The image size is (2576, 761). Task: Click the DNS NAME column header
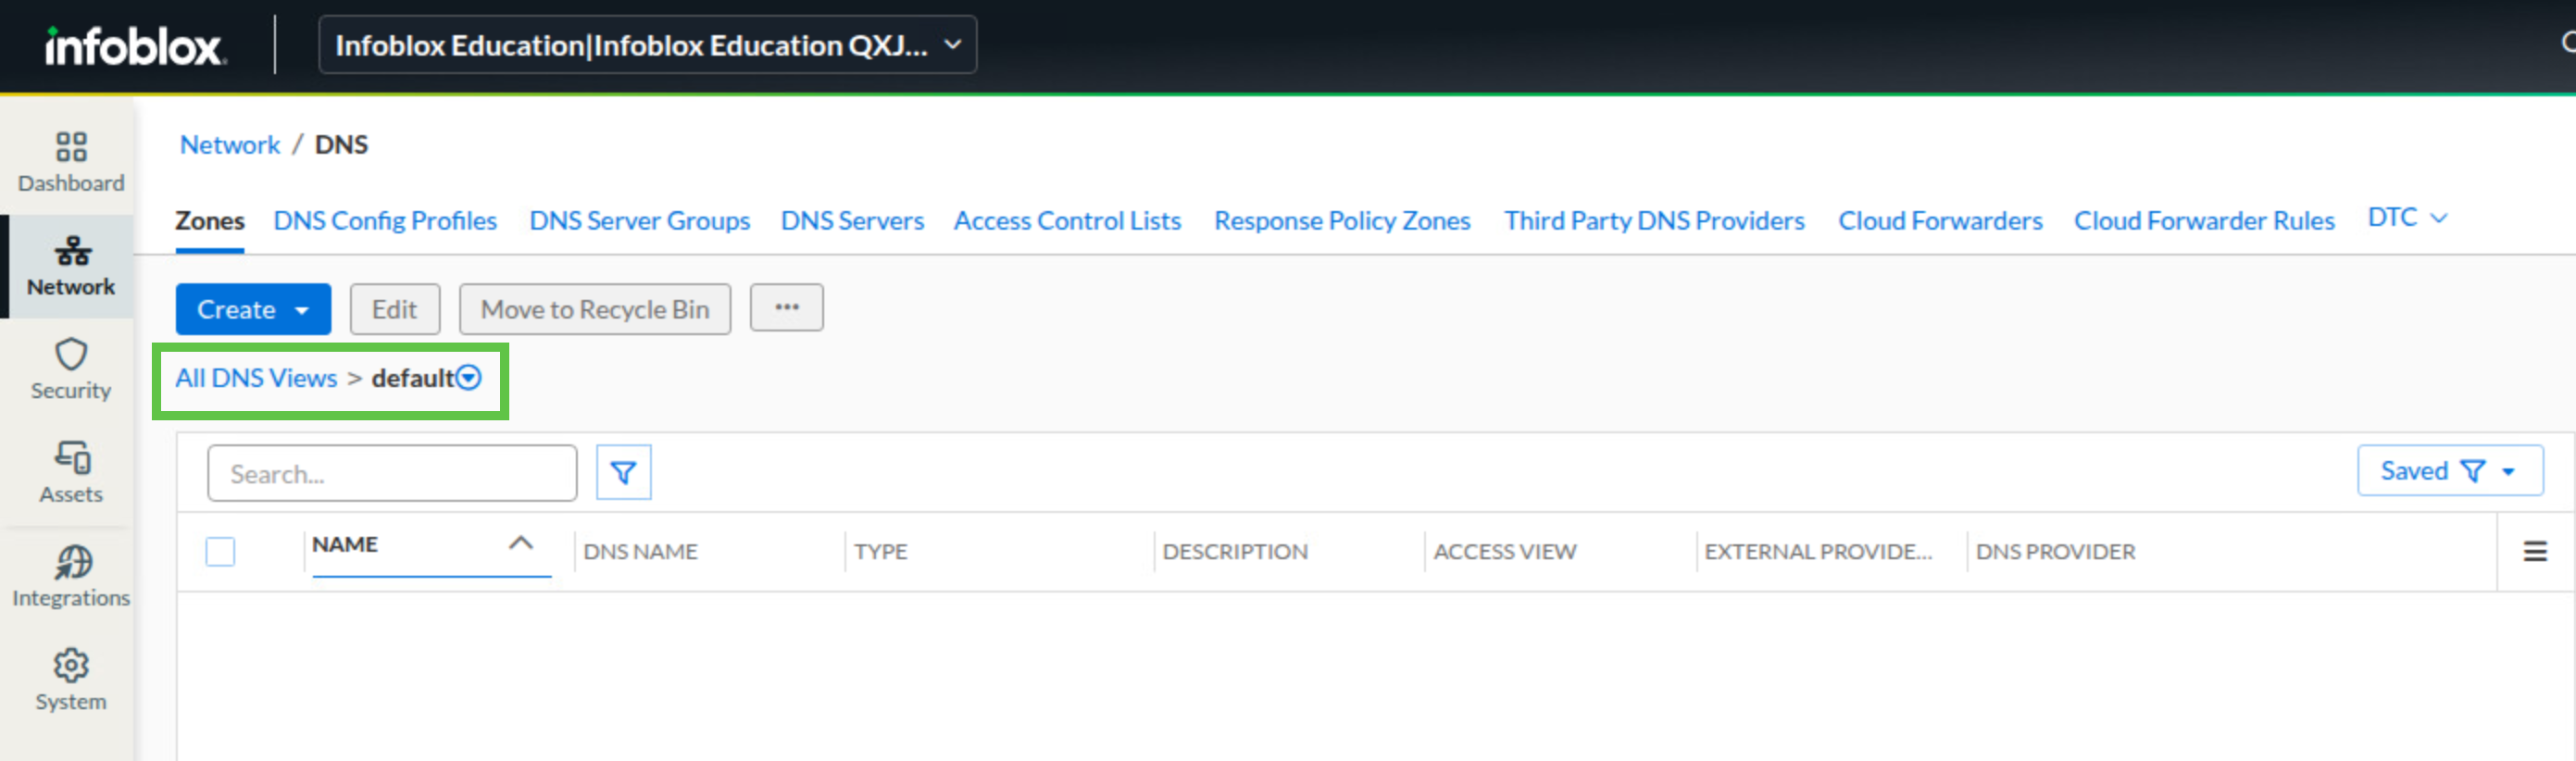[641, 551]
